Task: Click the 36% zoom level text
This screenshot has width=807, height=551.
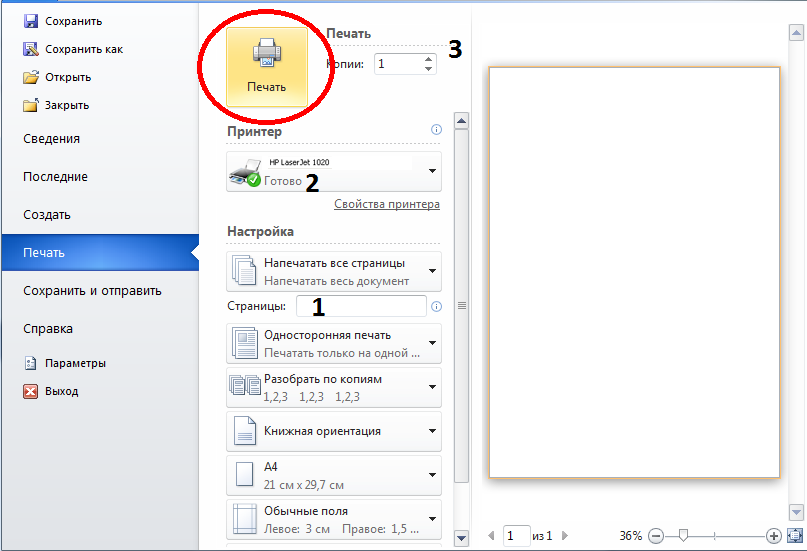Action: click(x=631, y=536)
